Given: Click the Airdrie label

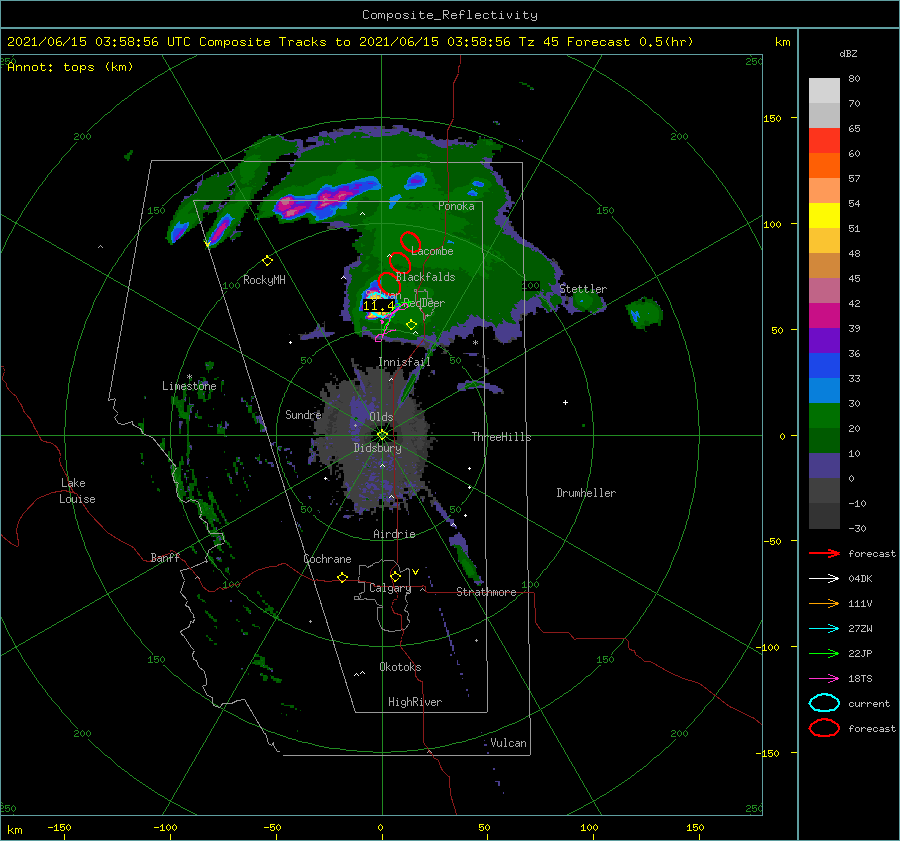Looking at the screenshot, I should coord(394,534).
